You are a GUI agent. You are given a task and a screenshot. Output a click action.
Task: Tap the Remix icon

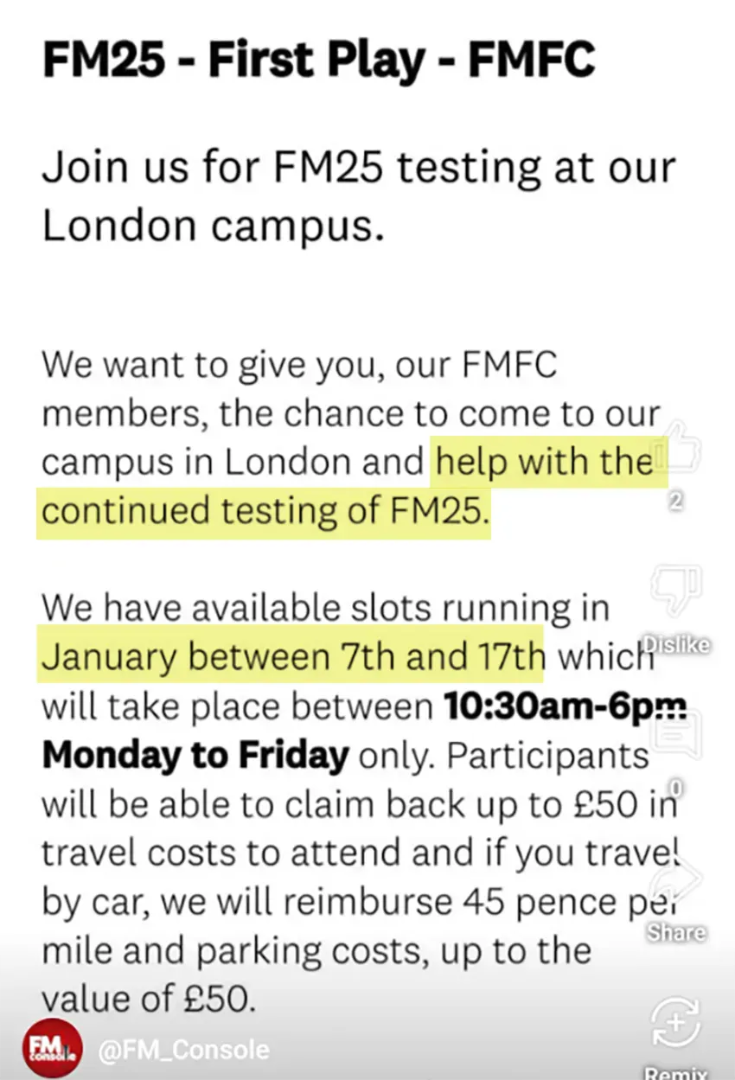pyautogui.click(x=676, y=1023)
